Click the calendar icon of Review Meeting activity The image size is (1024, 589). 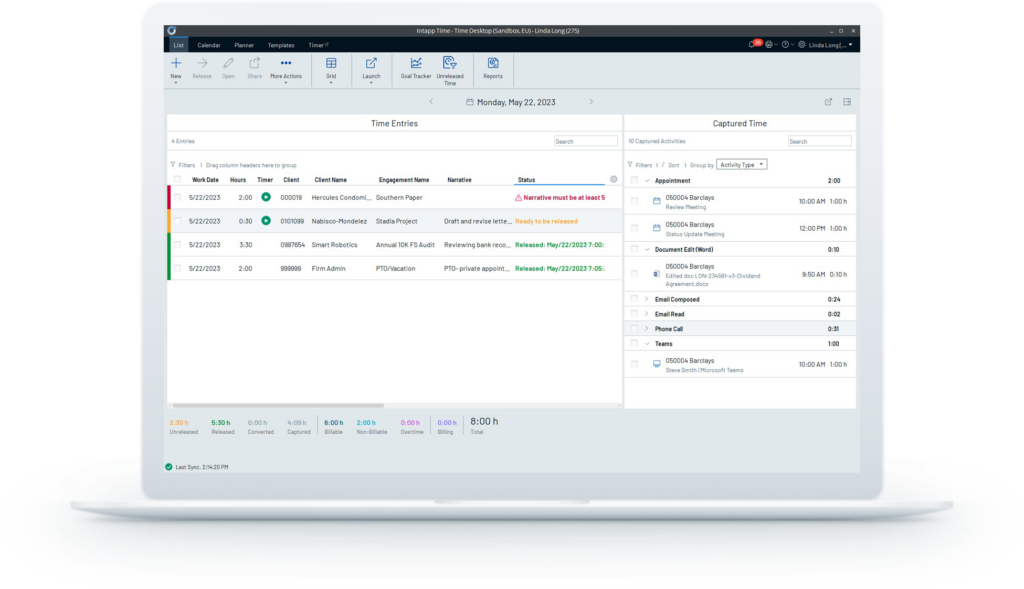656,202
